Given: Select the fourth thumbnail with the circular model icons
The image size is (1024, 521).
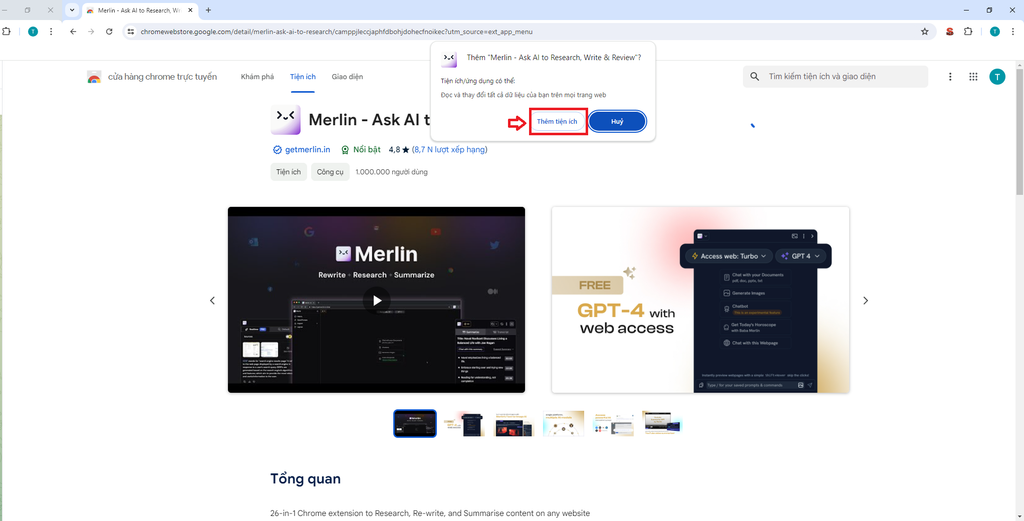Looking at the screenshot, I should pyautogui.click(x=564, y=423).
